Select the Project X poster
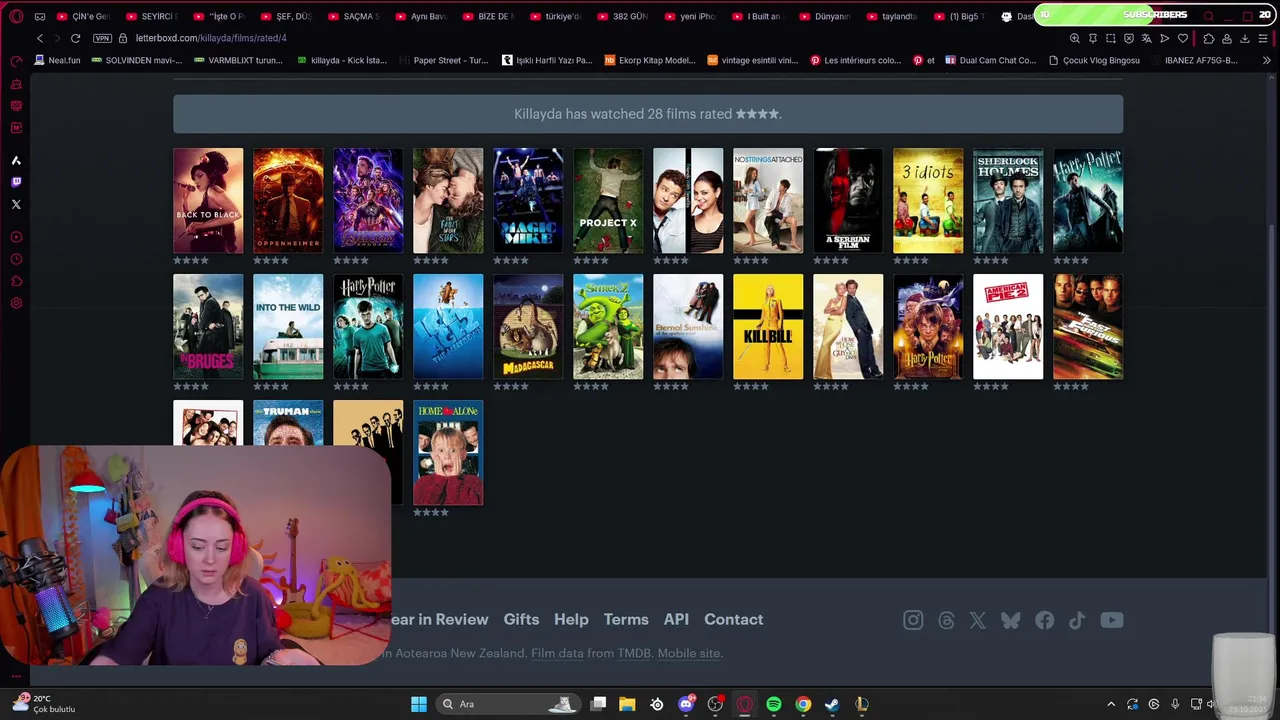 click(x=608, y=201)
